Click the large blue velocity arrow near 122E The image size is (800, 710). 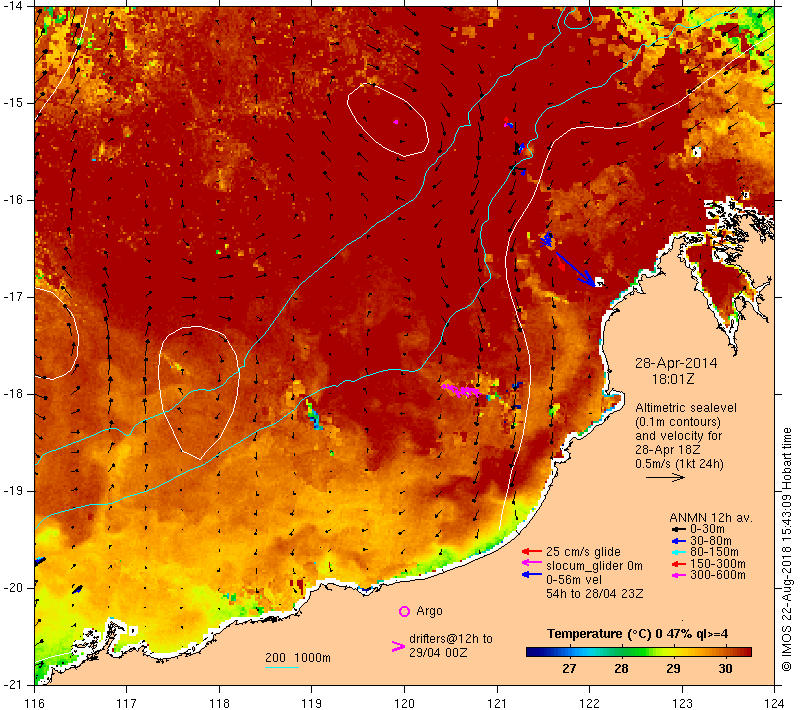[x=575, y=268]
